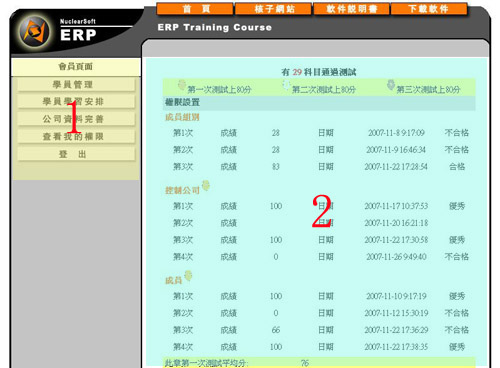Open the 下載軟件 download tab
500x368 pixels.
pos(429,9)
